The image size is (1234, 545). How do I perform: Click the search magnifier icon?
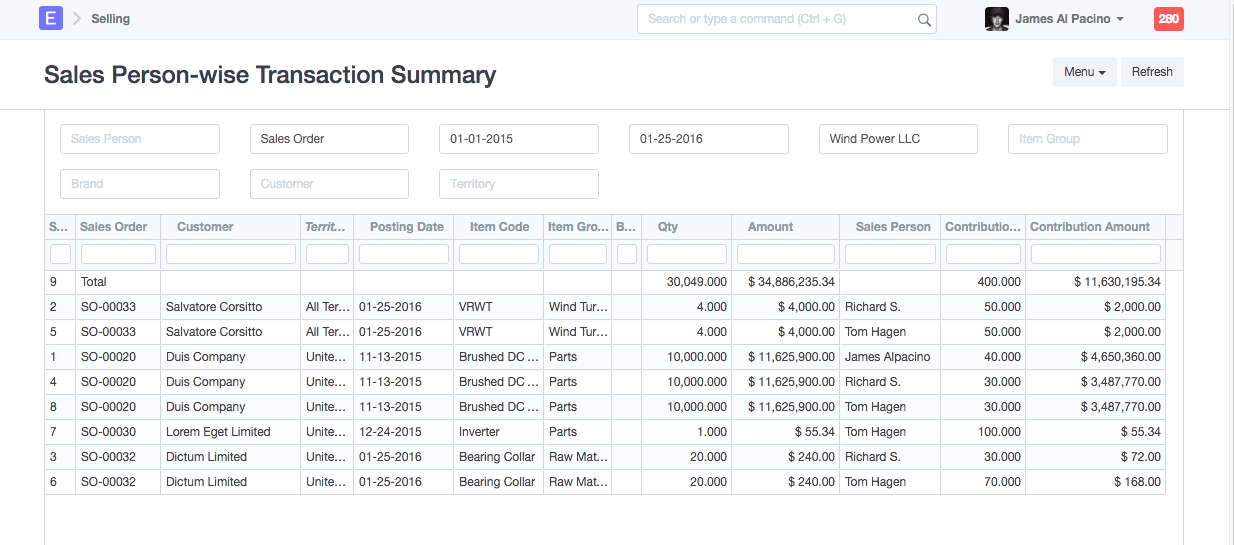(x=924, y=19)
